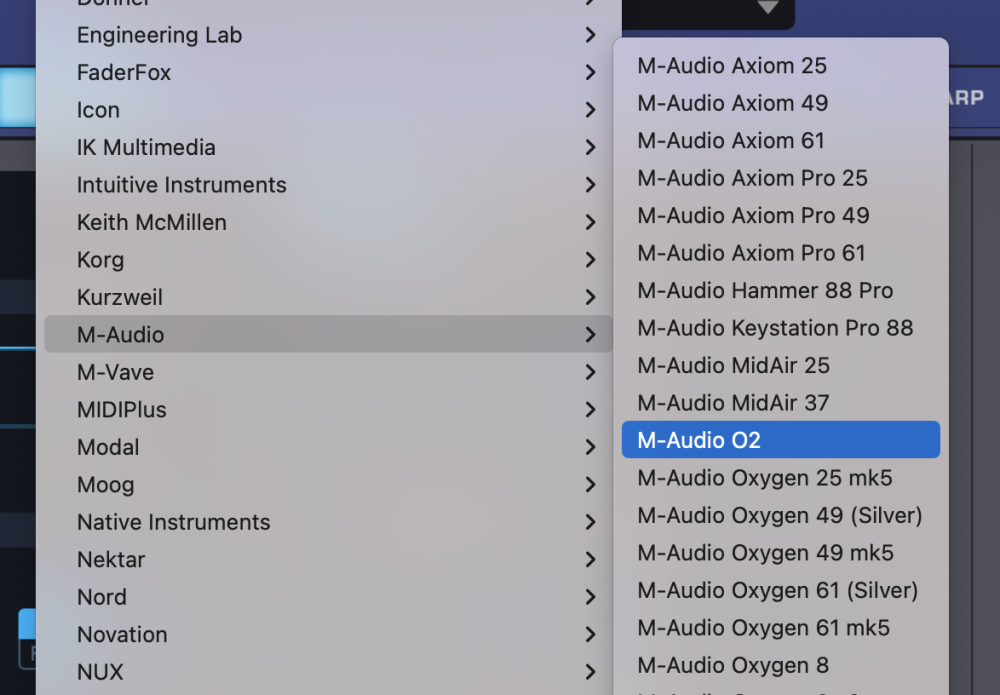Select M-Audio O2 from the submenu
Image resolution: width=1000 pixels, height=695 pixels.
[780, 440]
